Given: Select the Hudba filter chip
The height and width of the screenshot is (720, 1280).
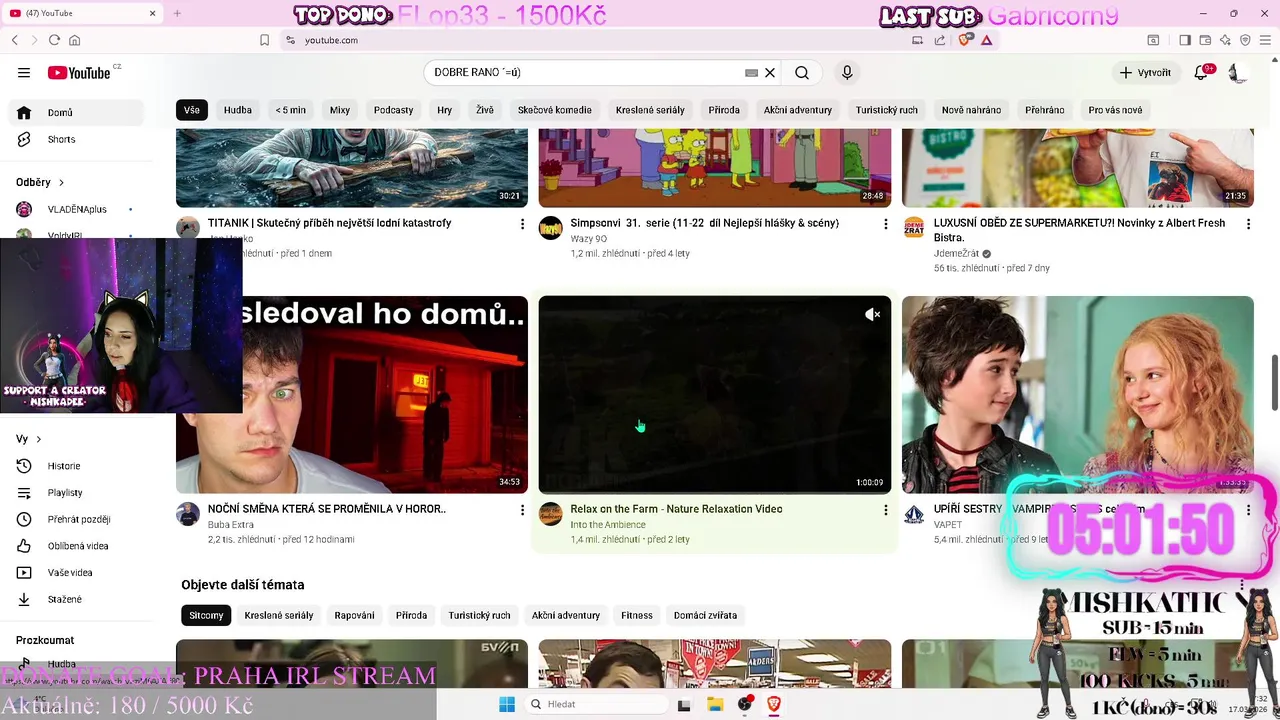Looking at the screenshot, I should [x=238, y=110].
